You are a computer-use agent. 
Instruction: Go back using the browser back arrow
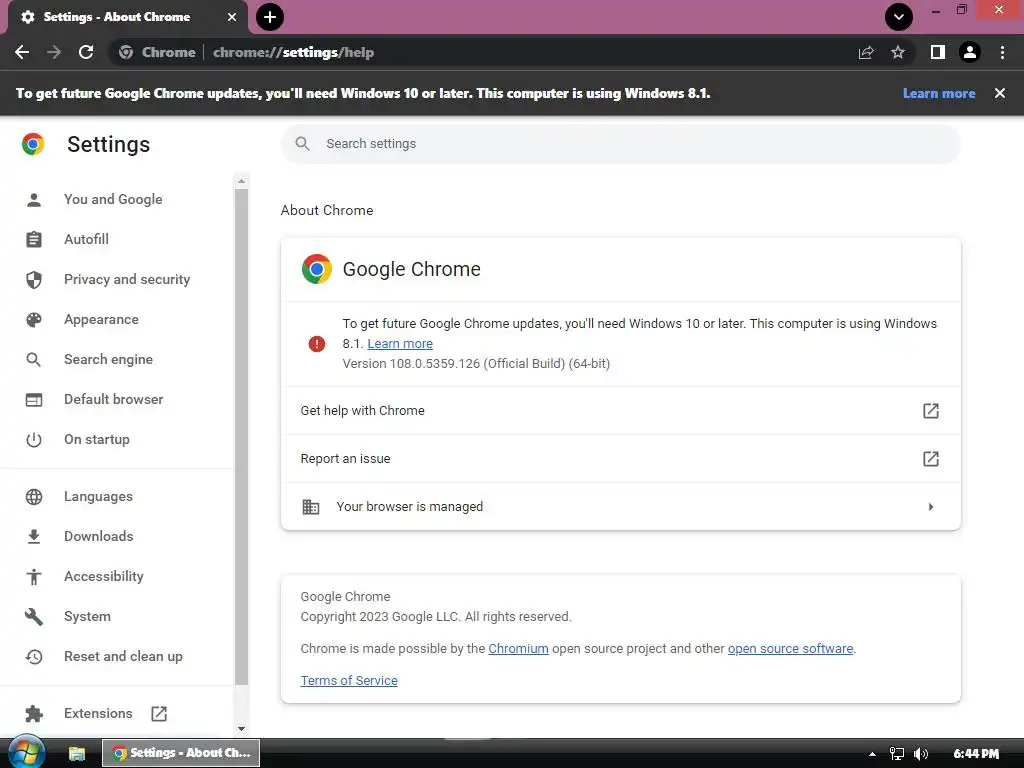pyautogui.click(x=22, y=52)
